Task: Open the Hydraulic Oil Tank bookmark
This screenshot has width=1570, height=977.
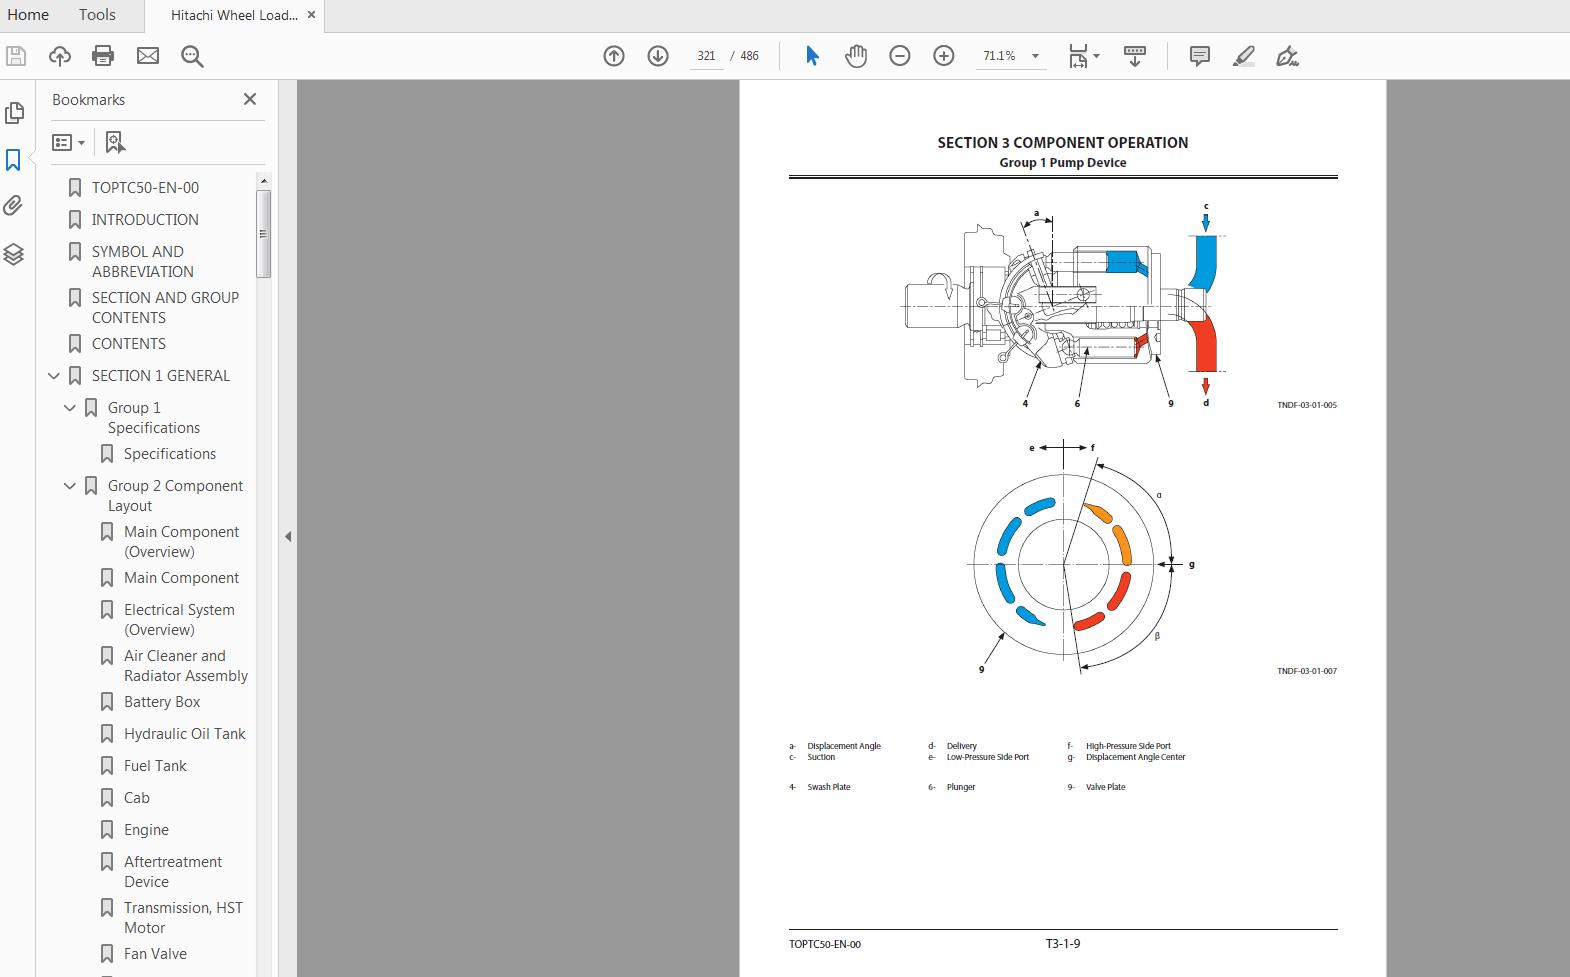Action: [x=184, y=734]
